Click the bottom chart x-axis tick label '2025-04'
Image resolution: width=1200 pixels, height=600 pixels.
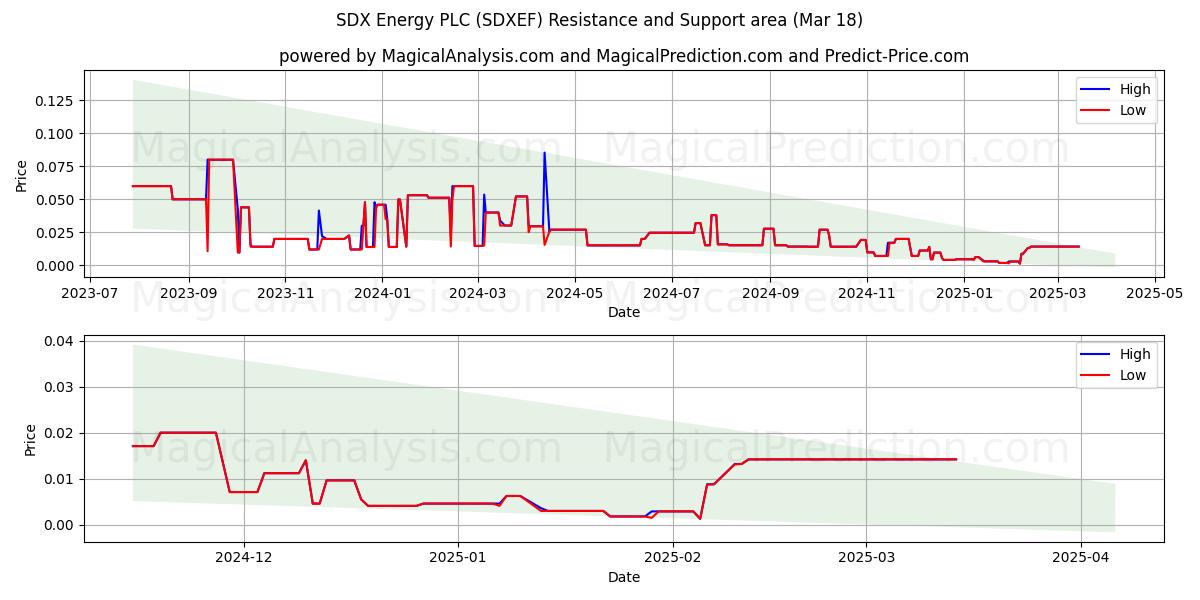(1081, 559)
